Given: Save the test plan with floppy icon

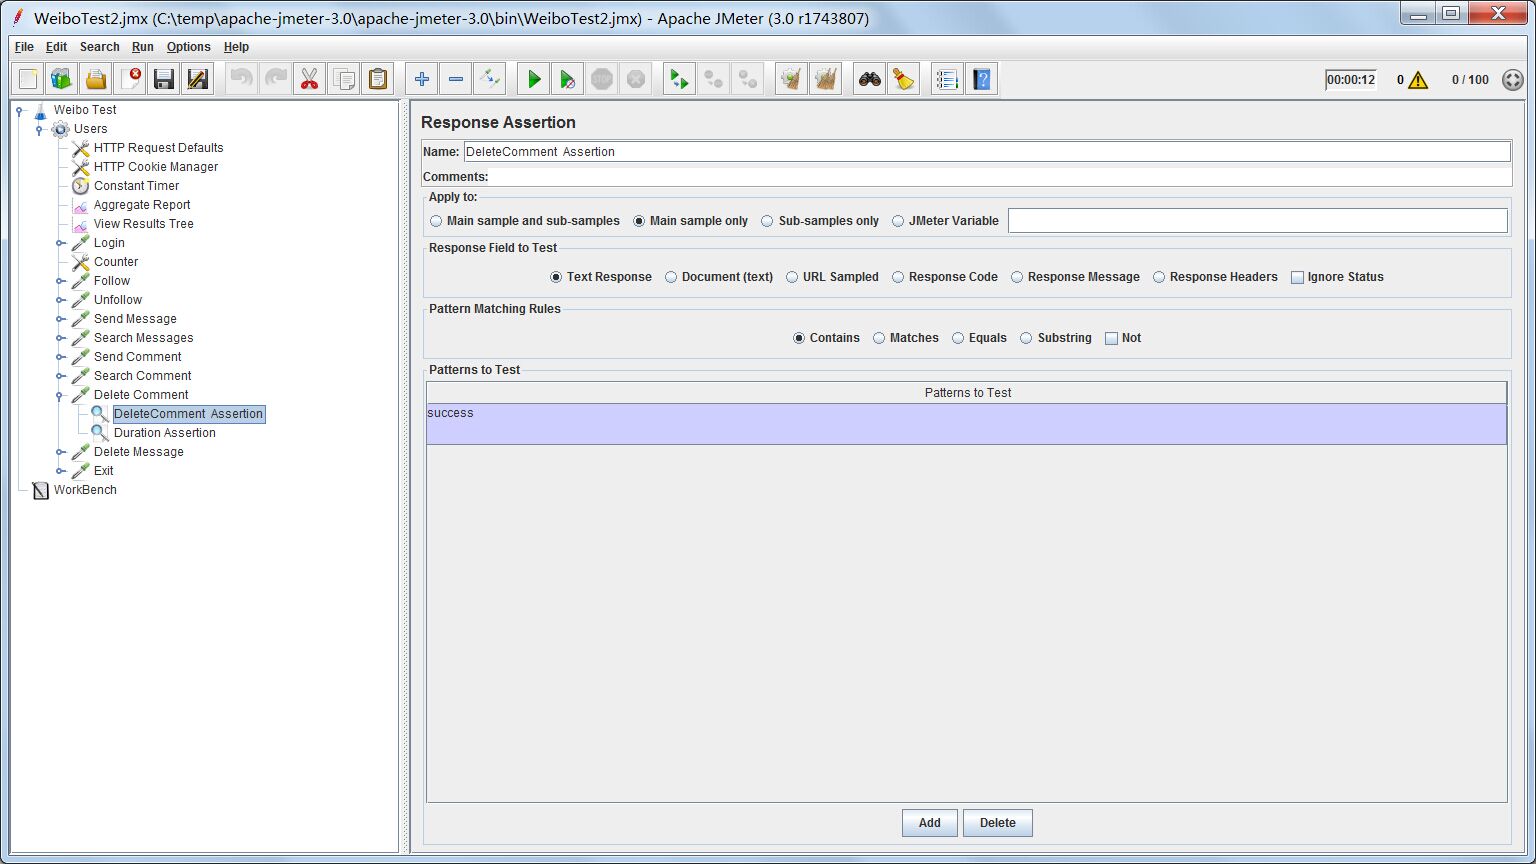Looking at the screenshot, I should click(164, 79).
